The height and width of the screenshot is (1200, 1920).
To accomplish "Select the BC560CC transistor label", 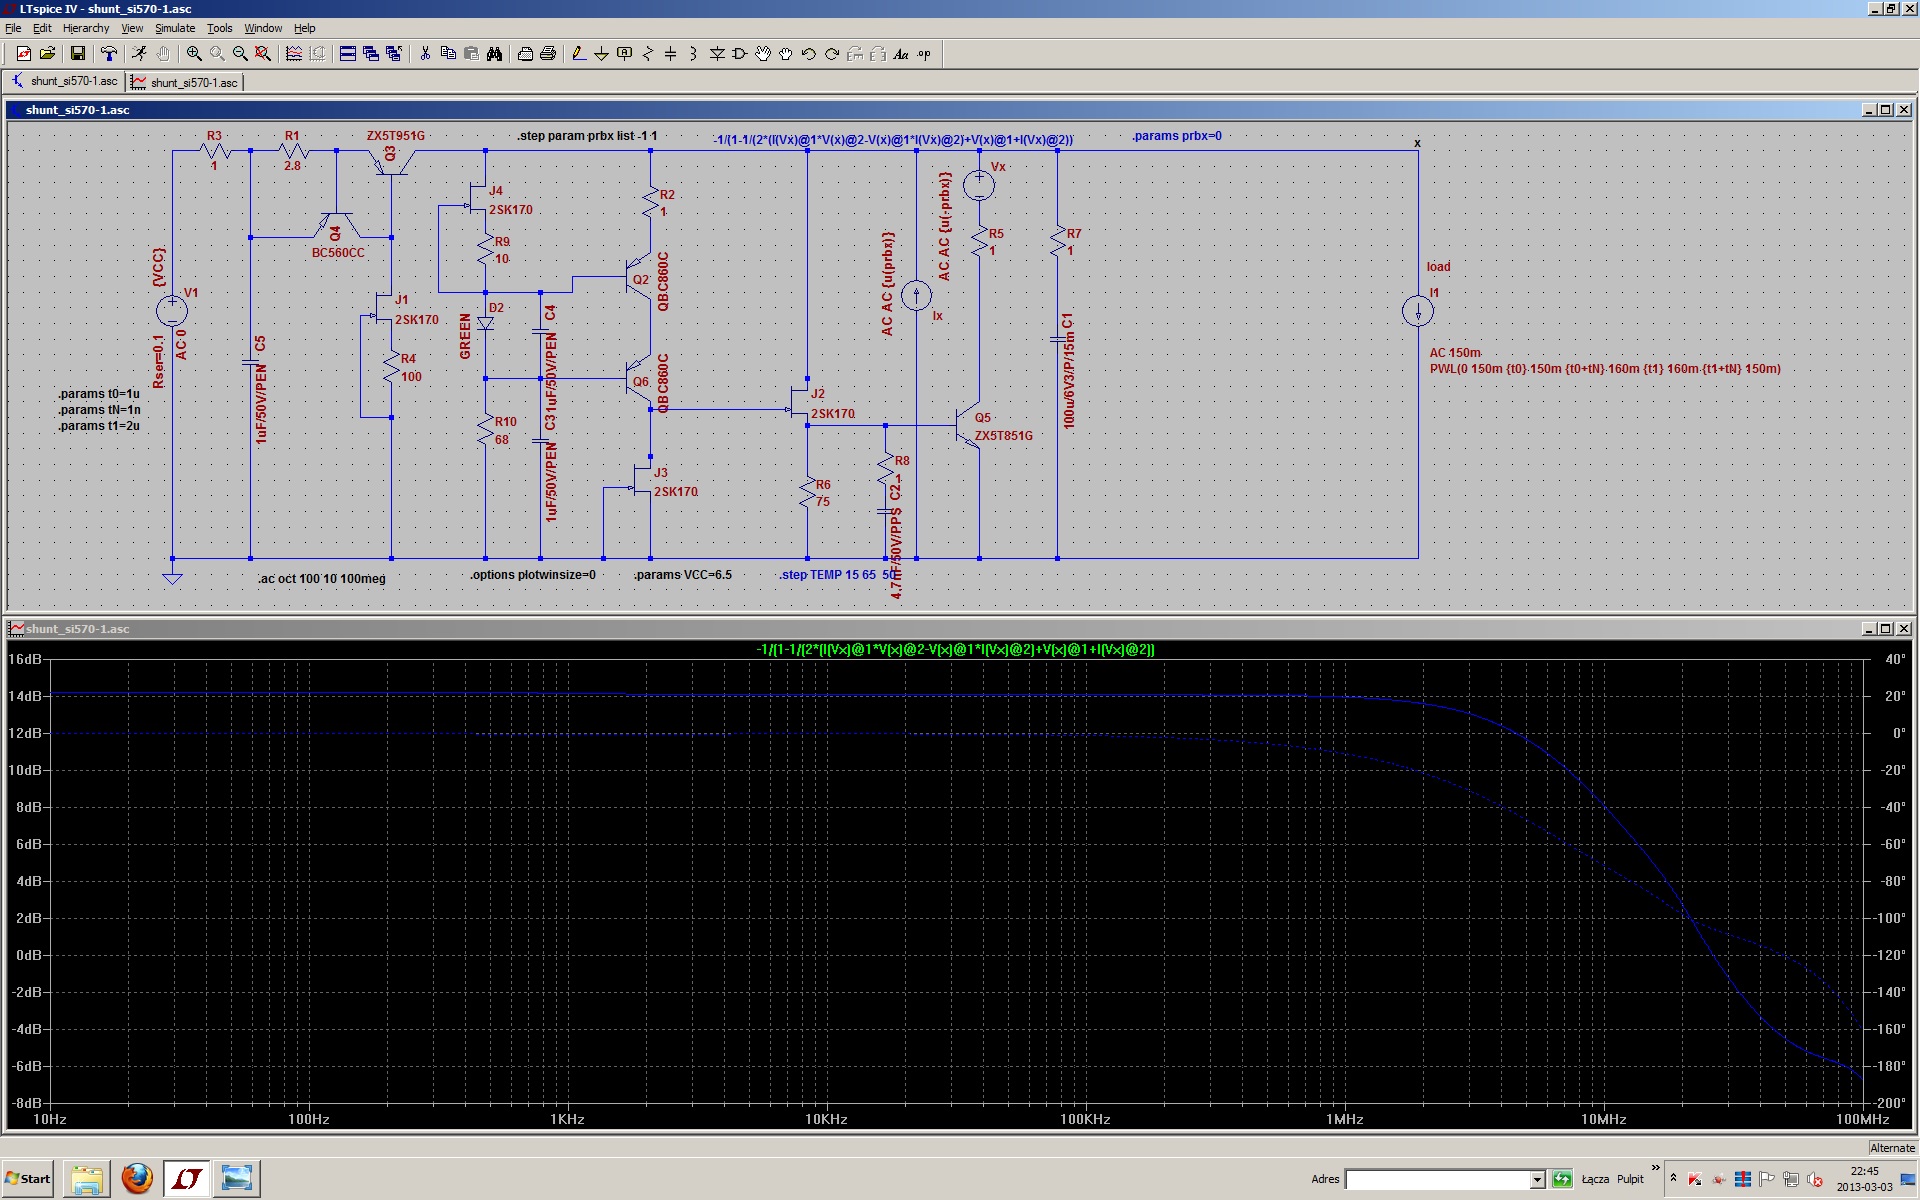I will (338, 253).
